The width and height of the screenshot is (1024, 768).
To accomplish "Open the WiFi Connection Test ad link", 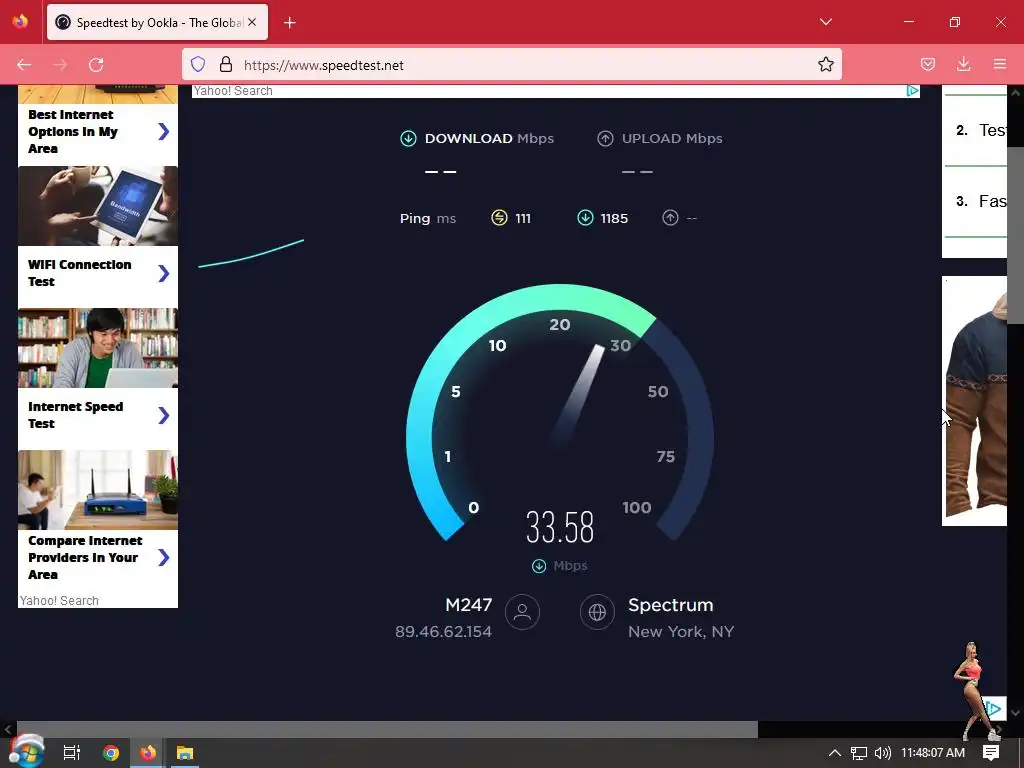I will [98, 273].
